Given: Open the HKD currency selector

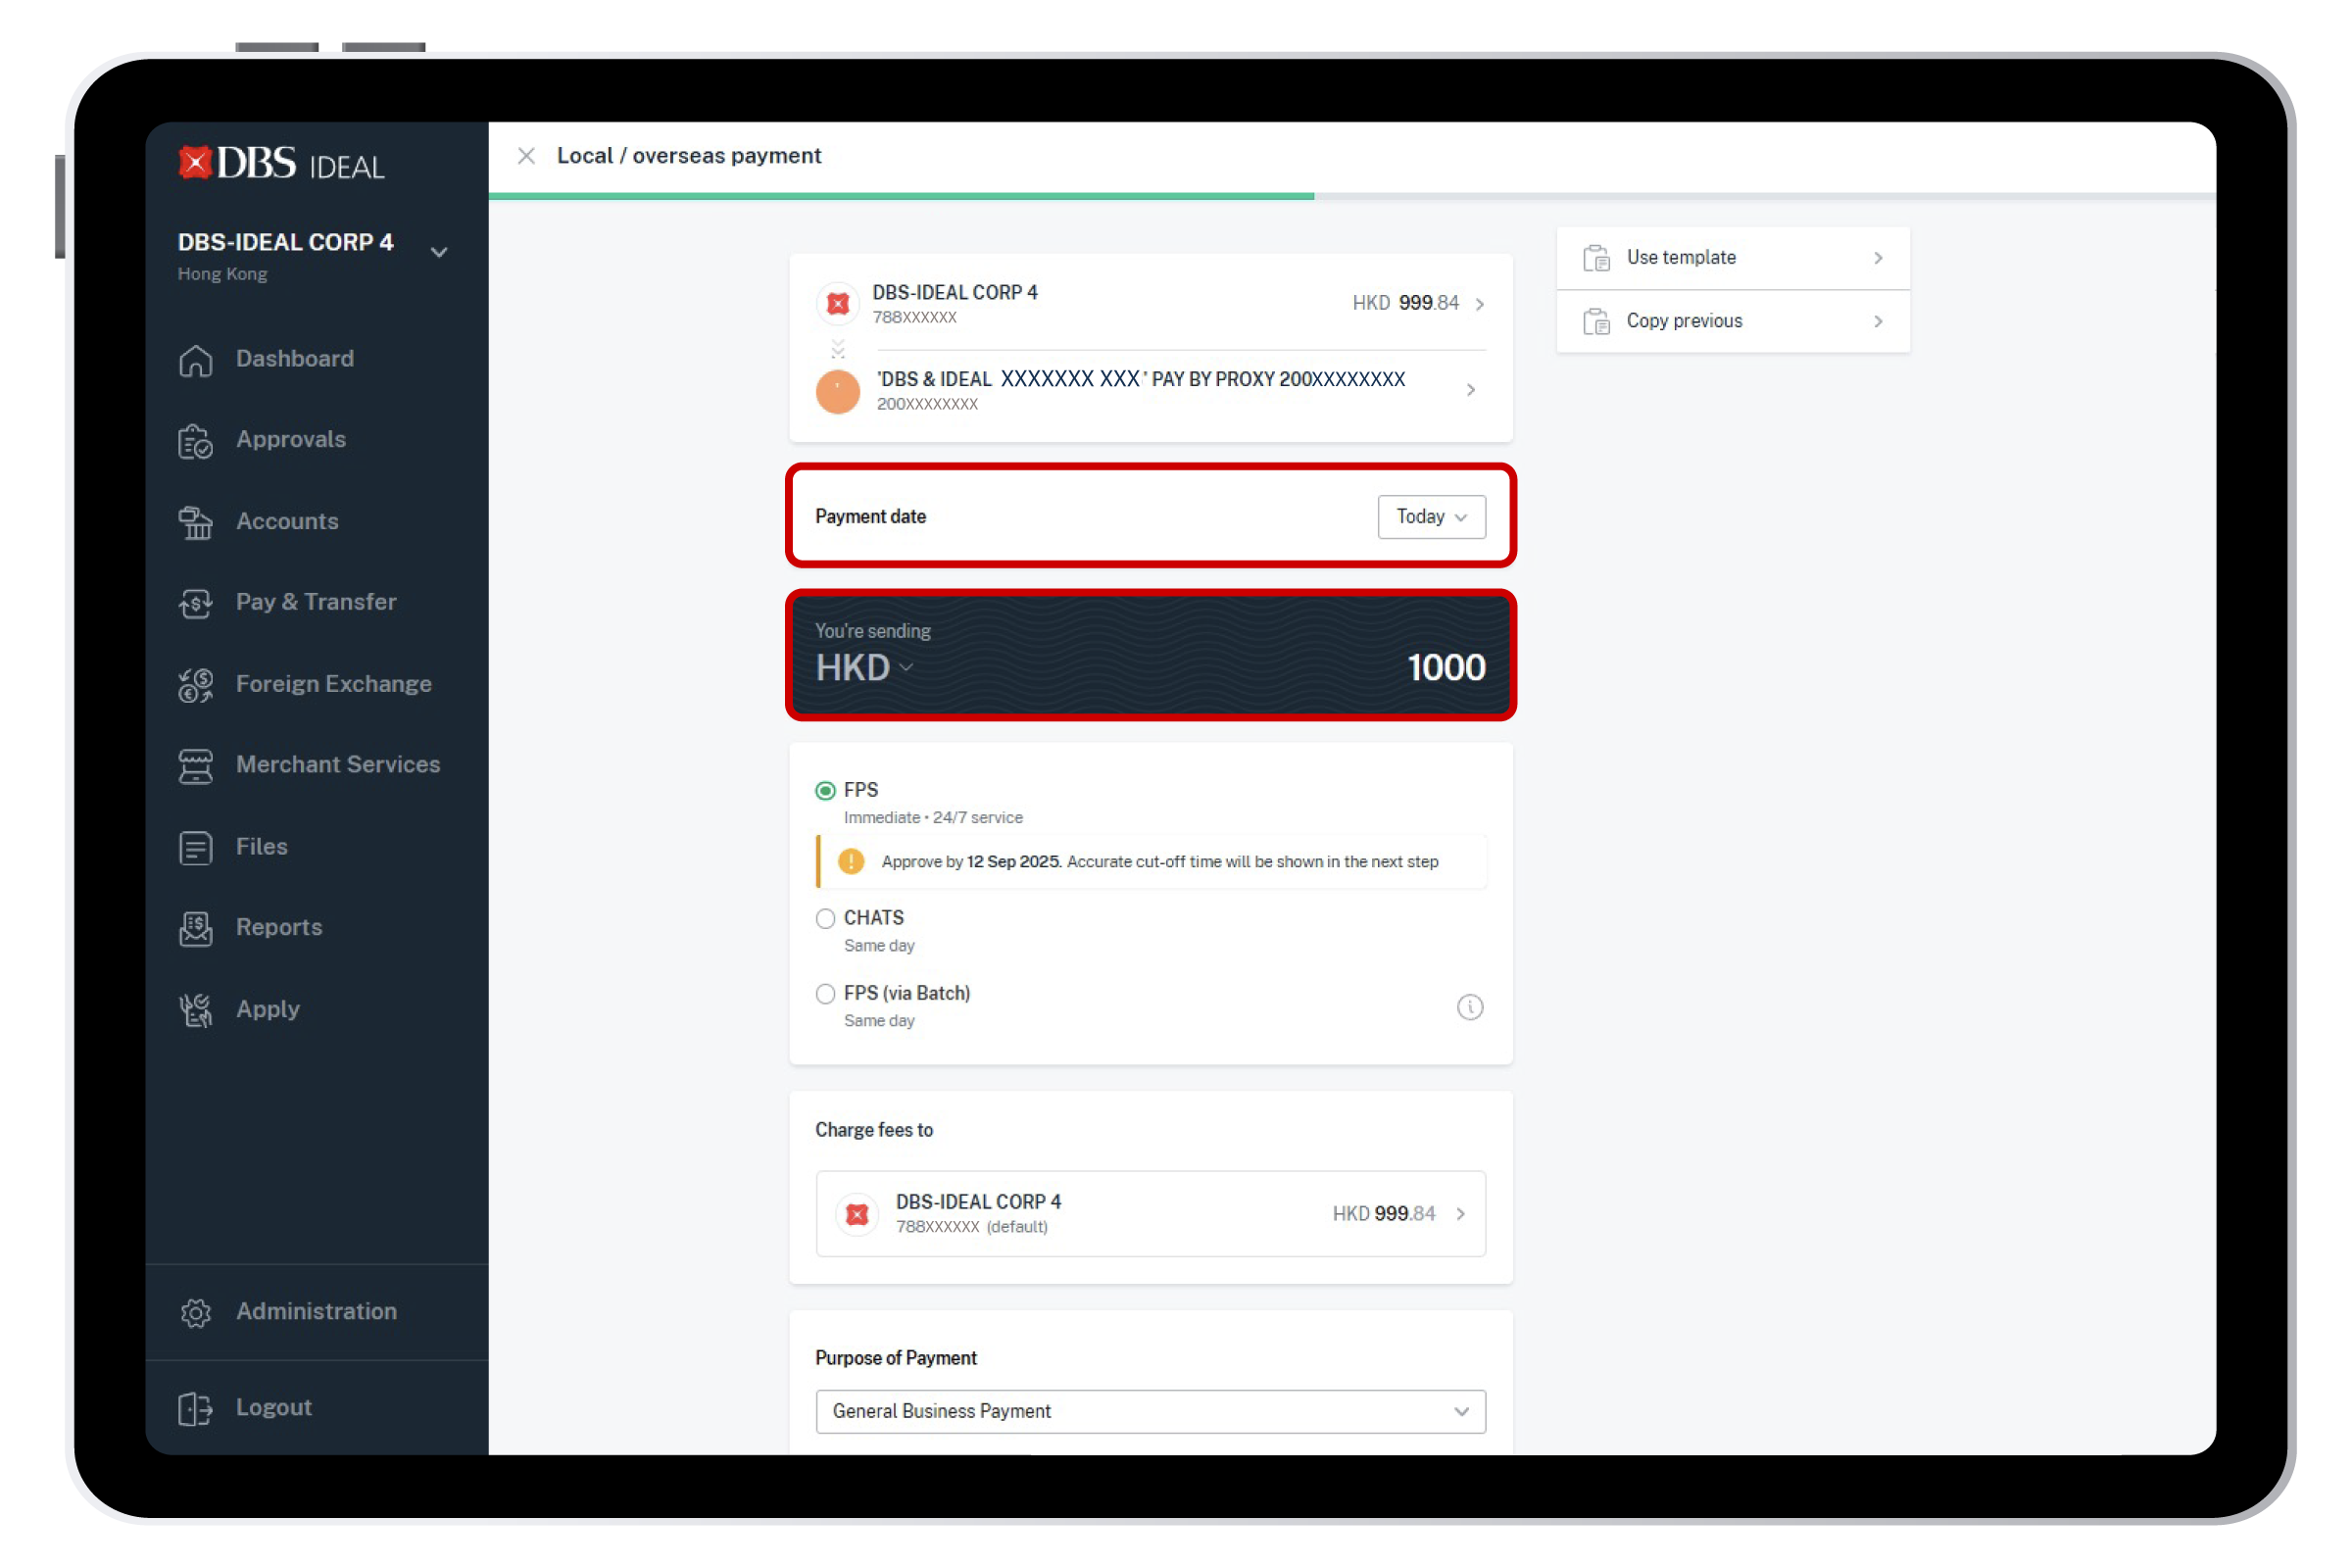Looking at the screenshot, I should [864, 668].
